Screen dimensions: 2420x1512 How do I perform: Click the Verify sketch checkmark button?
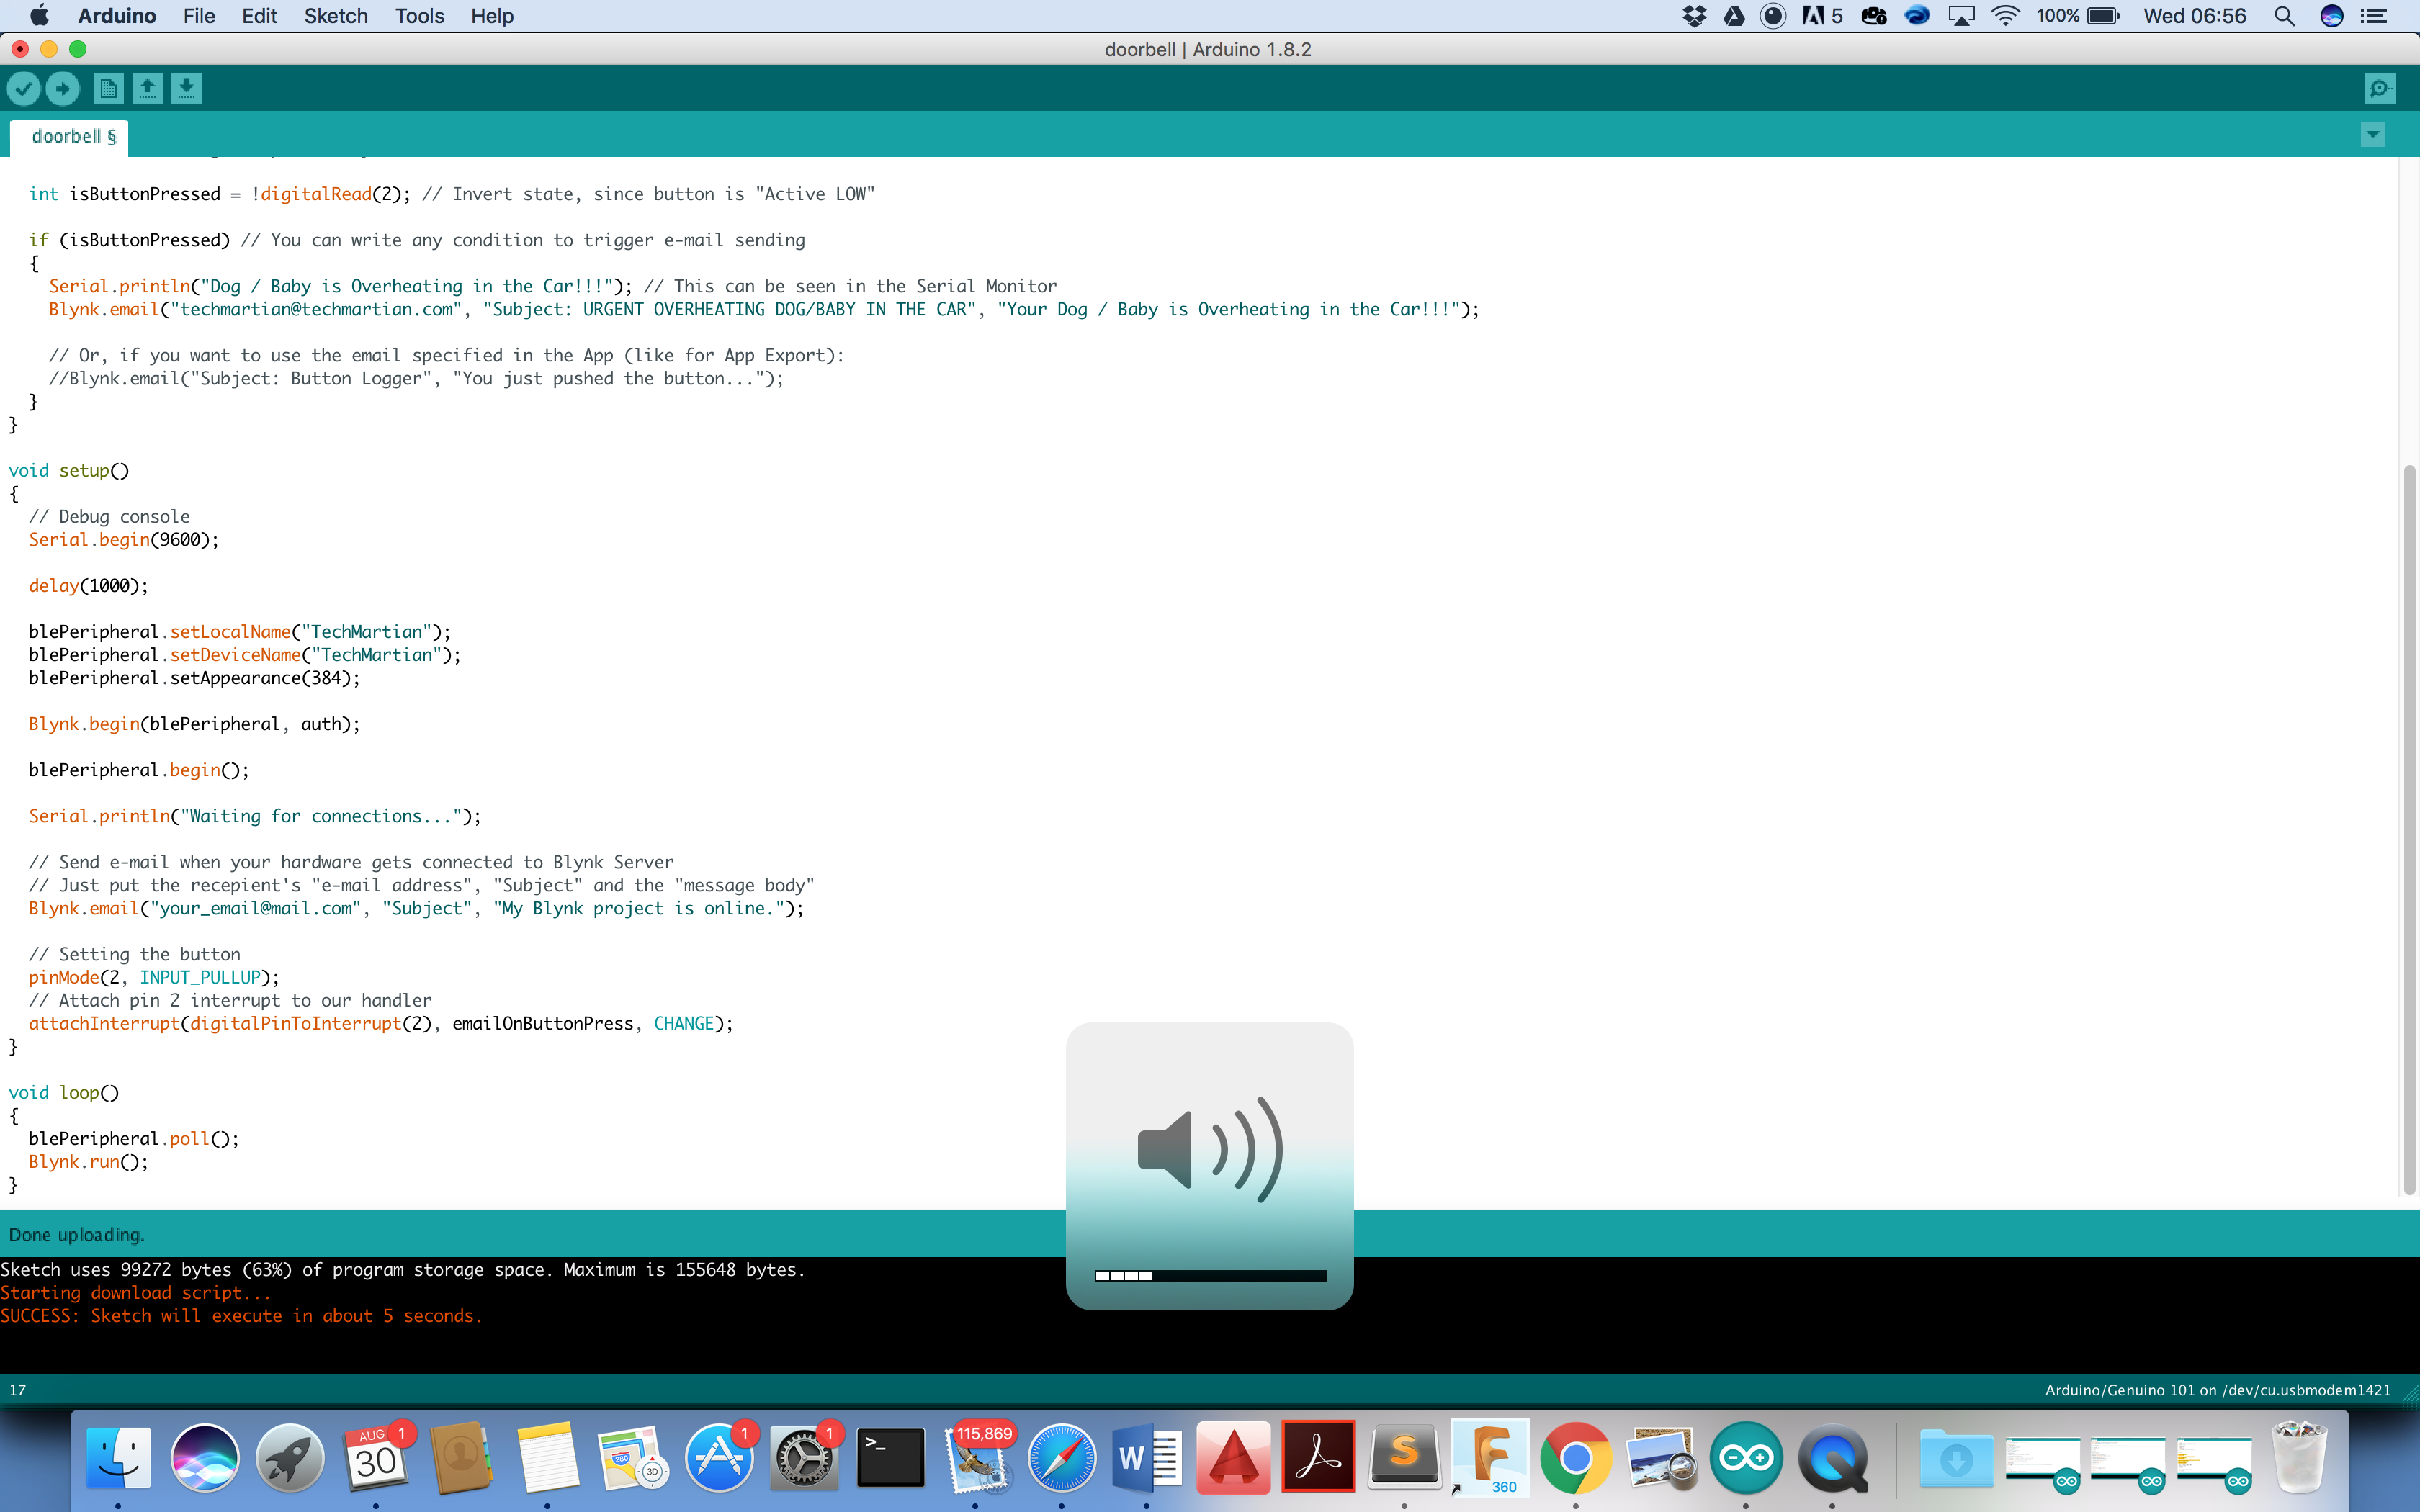[x=24, y=89]
